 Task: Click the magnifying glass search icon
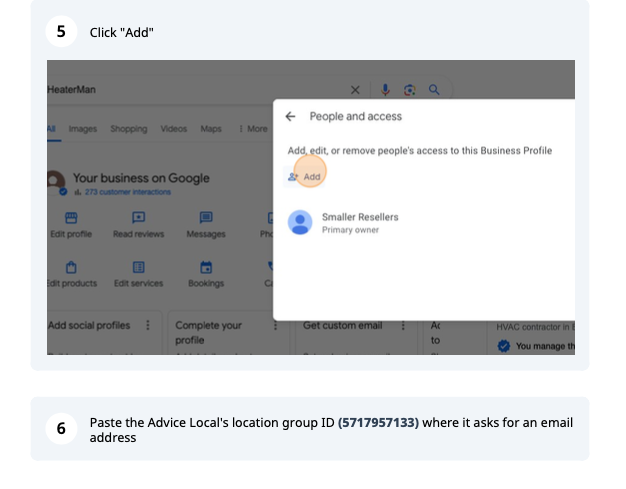[x=434, y=90]
